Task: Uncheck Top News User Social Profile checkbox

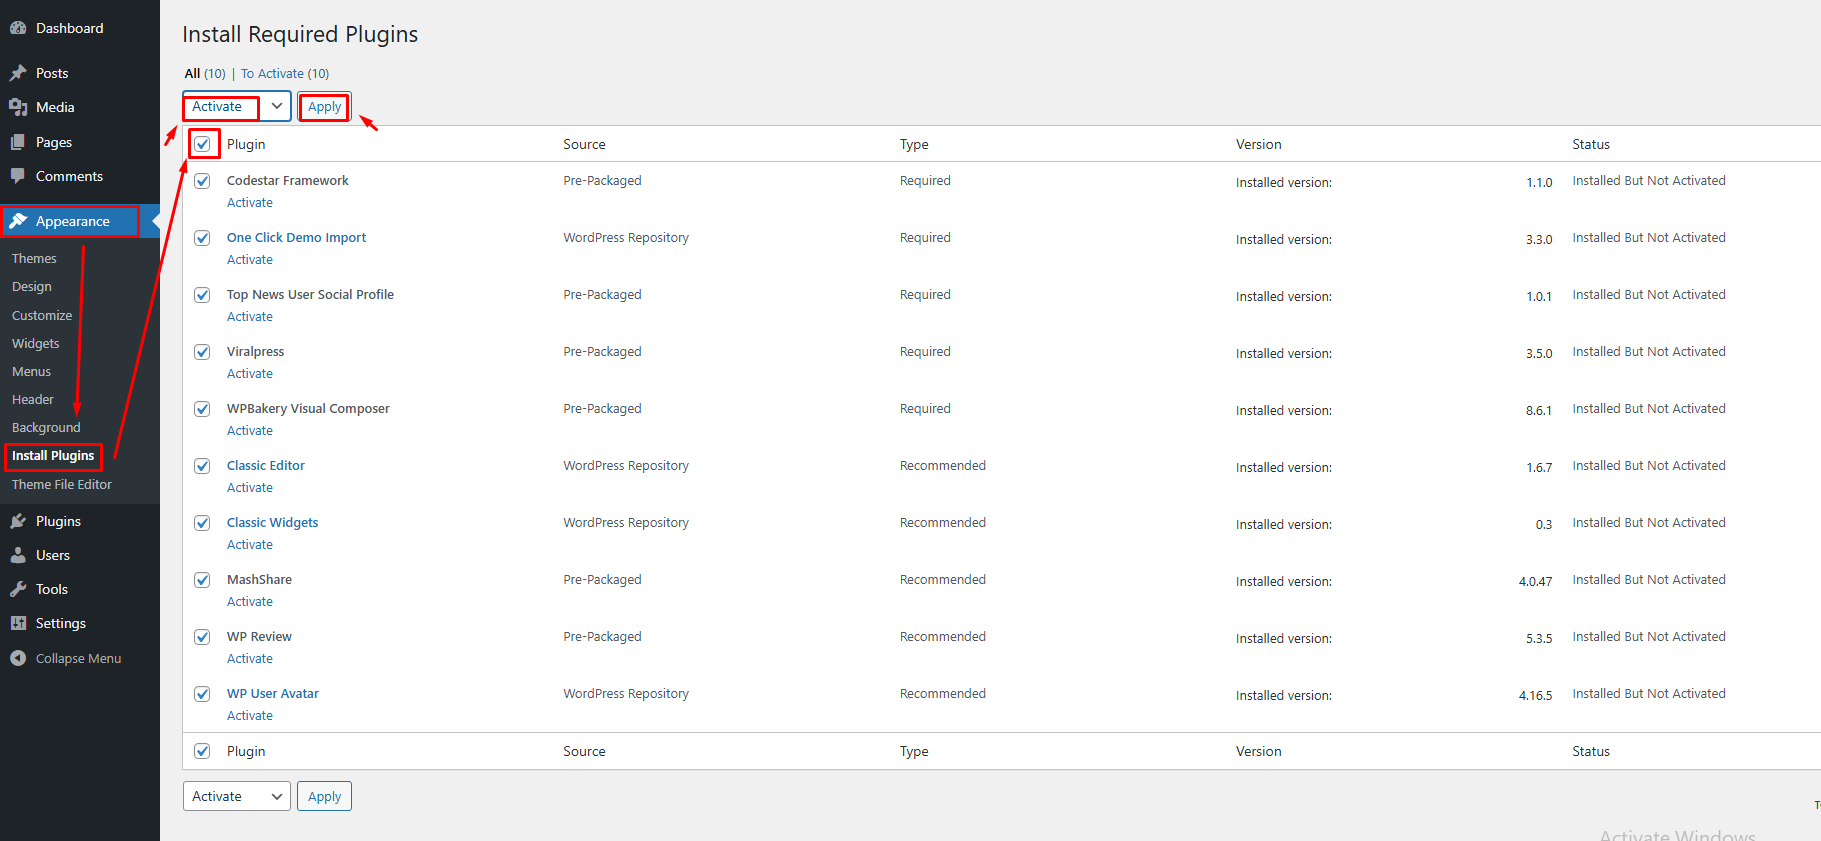Action: click(202, 295)
